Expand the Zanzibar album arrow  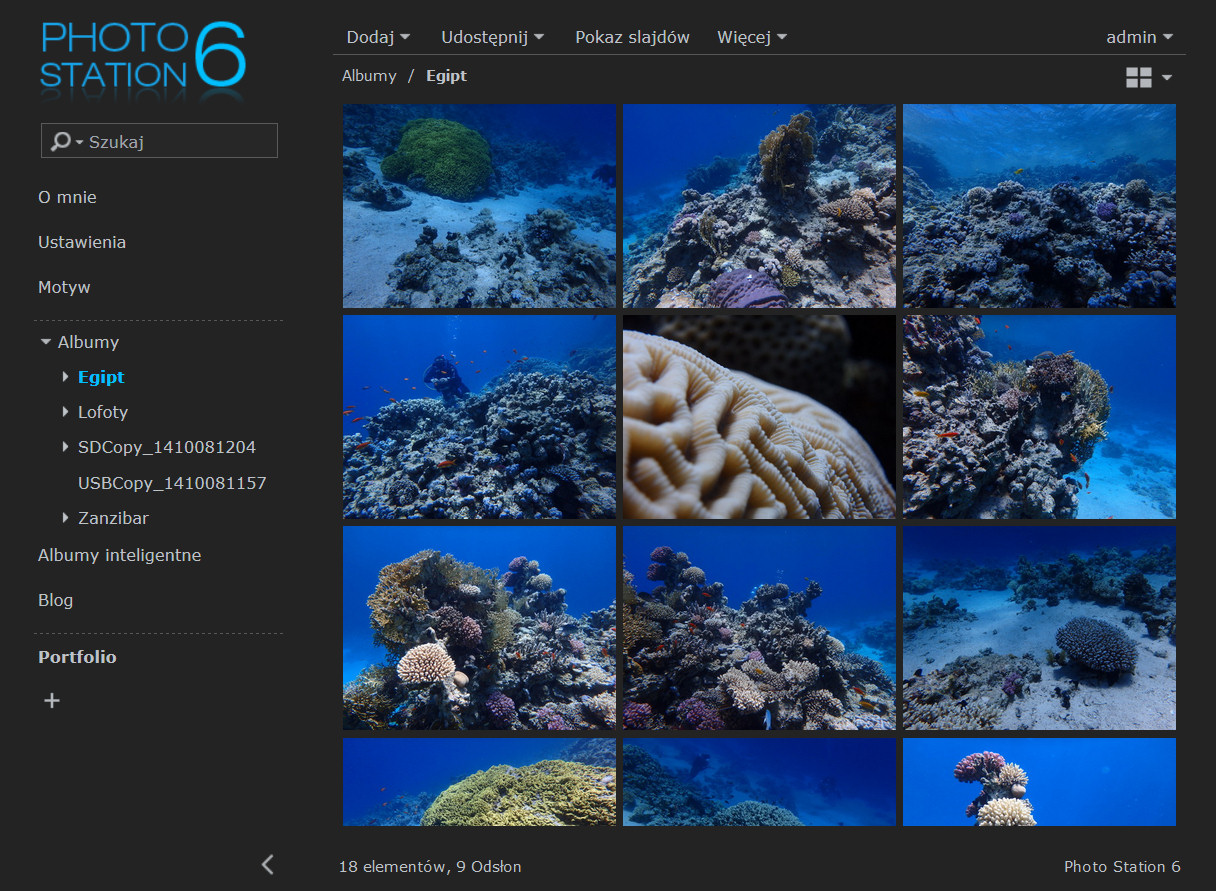click(x=66, y=518)
